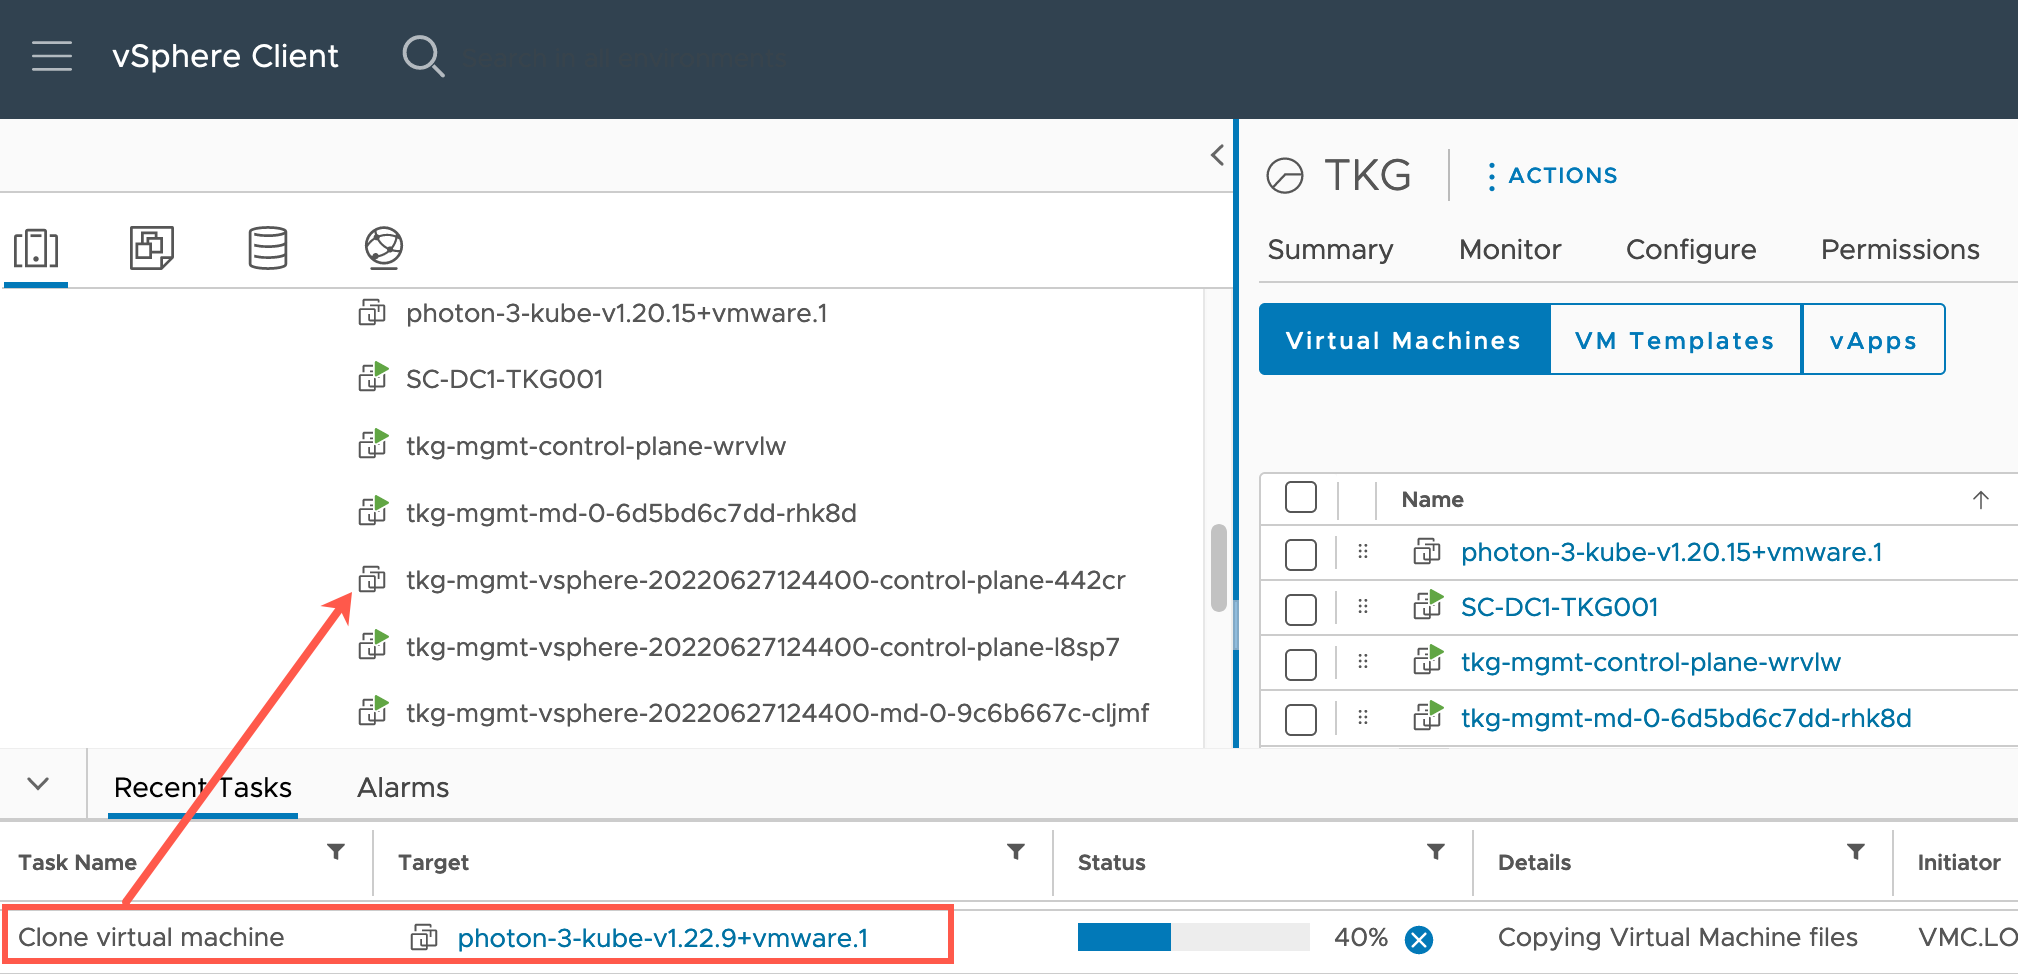Open the Details column filter

1856,852
